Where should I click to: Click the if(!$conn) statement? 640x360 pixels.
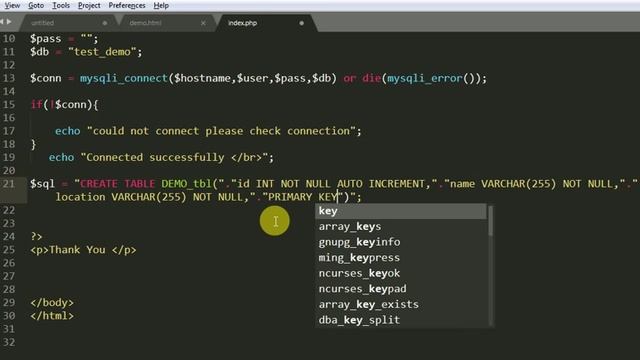64,104
